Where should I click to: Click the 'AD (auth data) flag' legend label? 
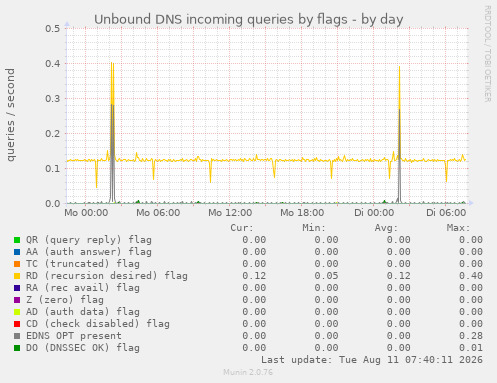pyautogui.click(x=83, y=312)
